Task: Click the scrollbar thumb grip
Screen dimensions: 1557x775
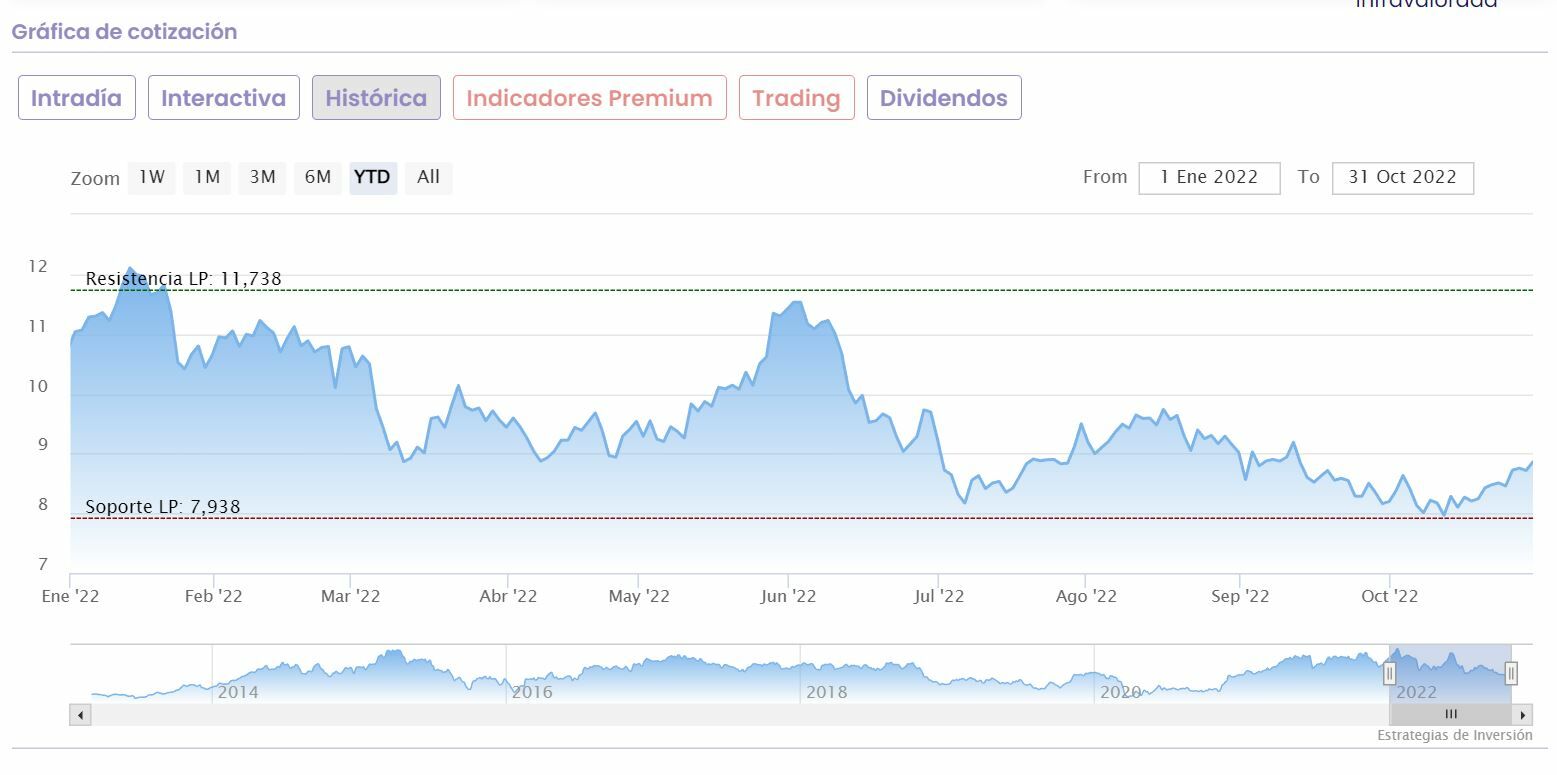Action: tap(1451, 715)
